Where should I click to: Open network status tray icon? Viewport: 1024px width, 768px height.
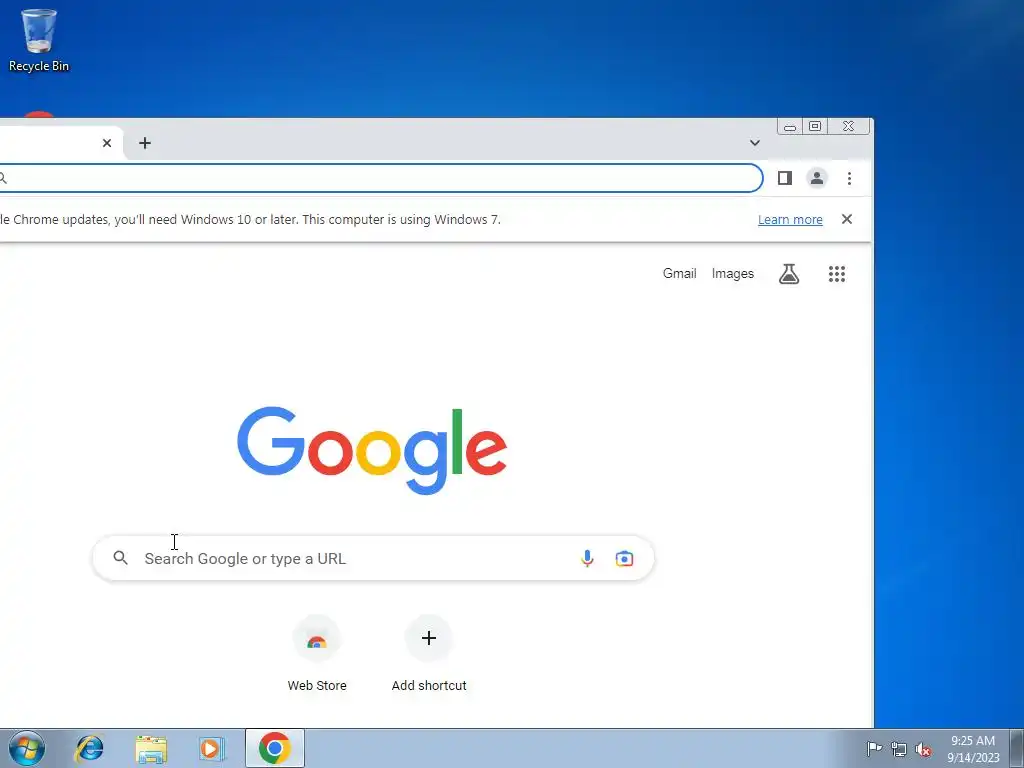point(899,750)
